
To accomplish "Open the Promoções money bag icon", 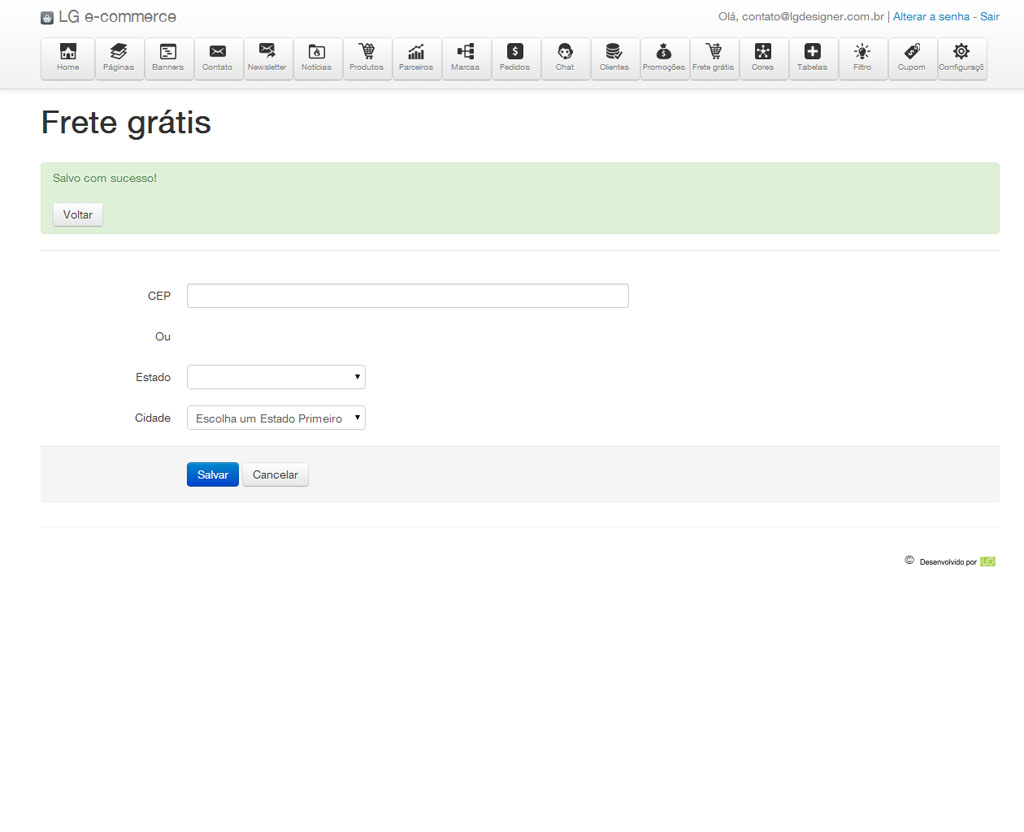I will 664,58.
